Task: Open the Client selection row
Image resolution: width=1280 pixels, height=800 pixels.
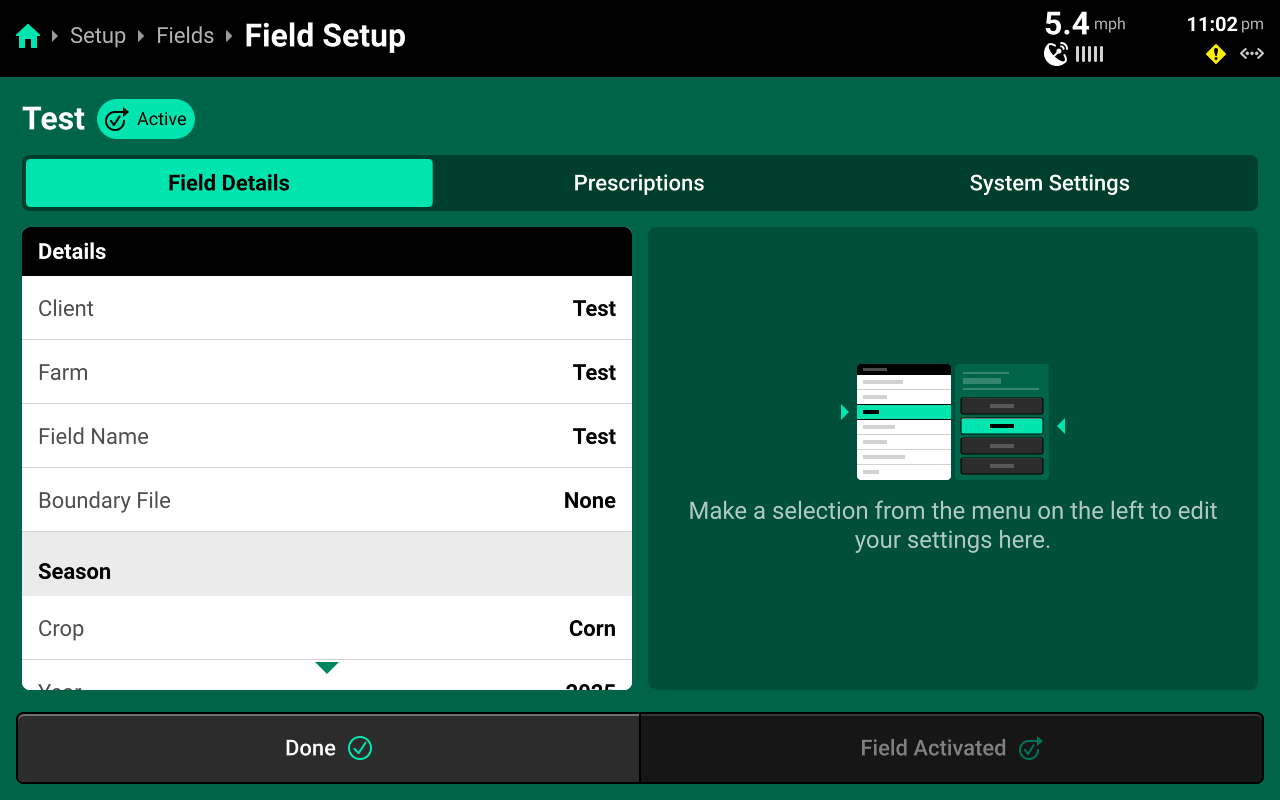Action: [327, 308]
